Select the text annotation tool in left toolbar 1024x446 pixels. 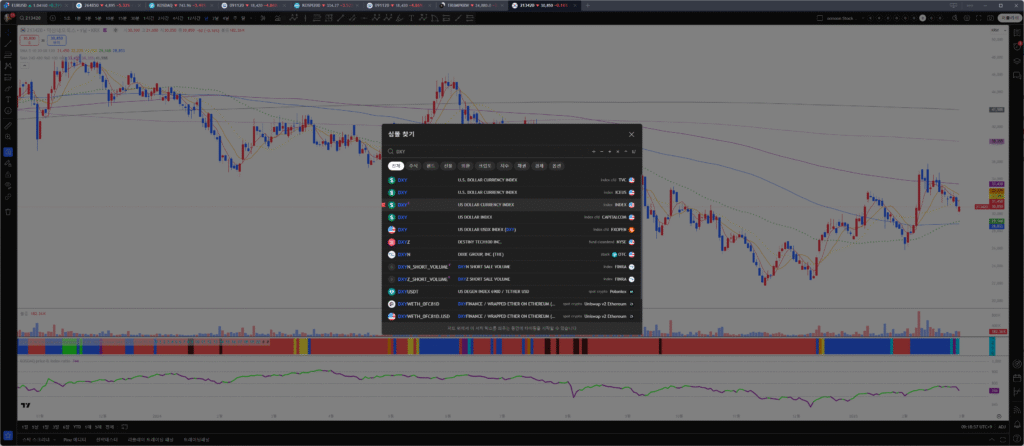(x=8, y=99)
